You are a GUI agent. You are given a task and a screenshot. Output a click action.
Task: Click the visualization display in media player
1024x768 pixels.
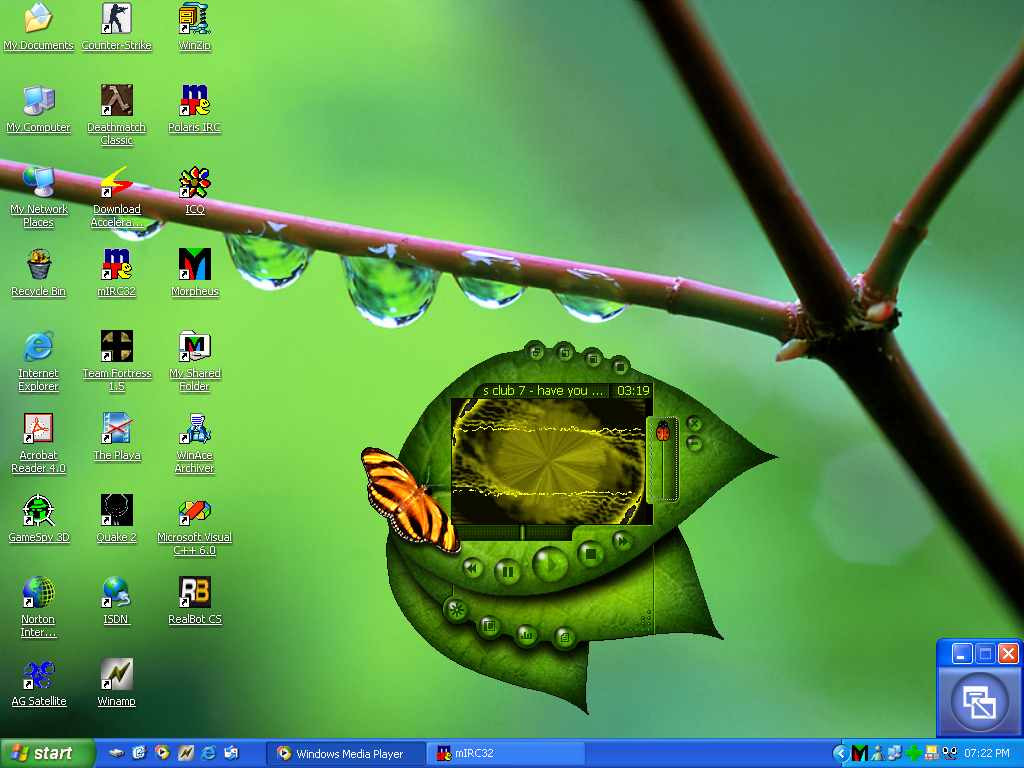(x=551, y=461)
